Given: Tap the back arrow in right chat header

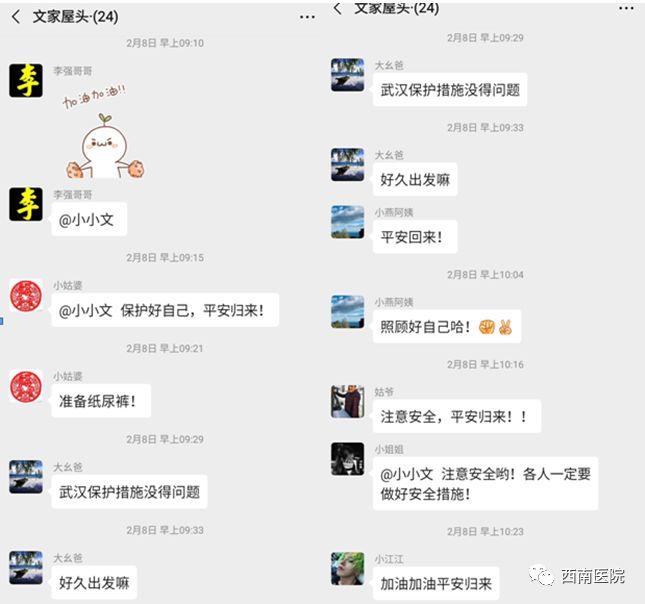Looking at the screenshot, I should [337, 8].
